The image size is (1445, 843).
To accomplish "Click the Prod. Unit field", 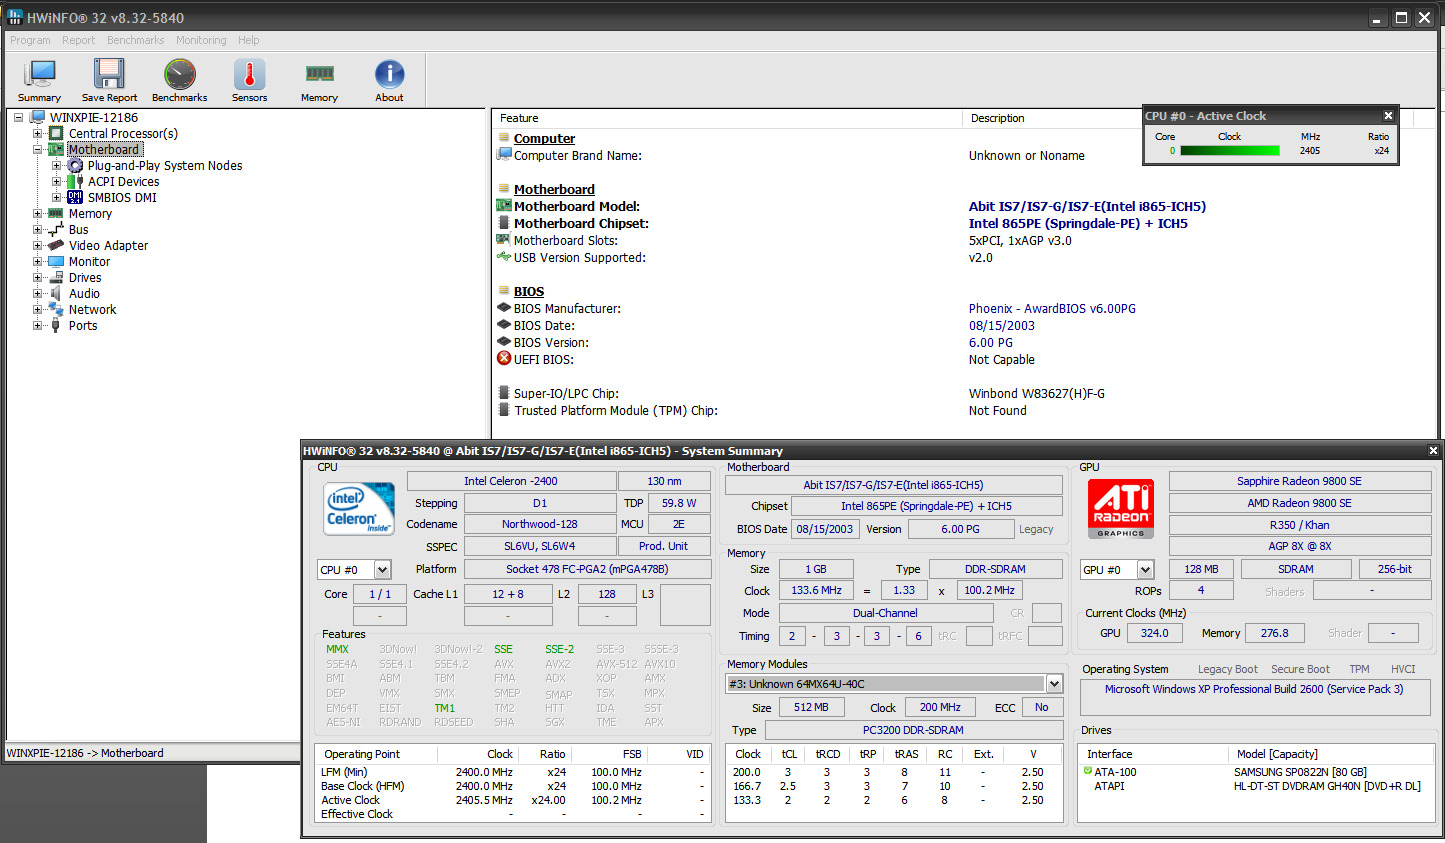I will pos(664,546).
